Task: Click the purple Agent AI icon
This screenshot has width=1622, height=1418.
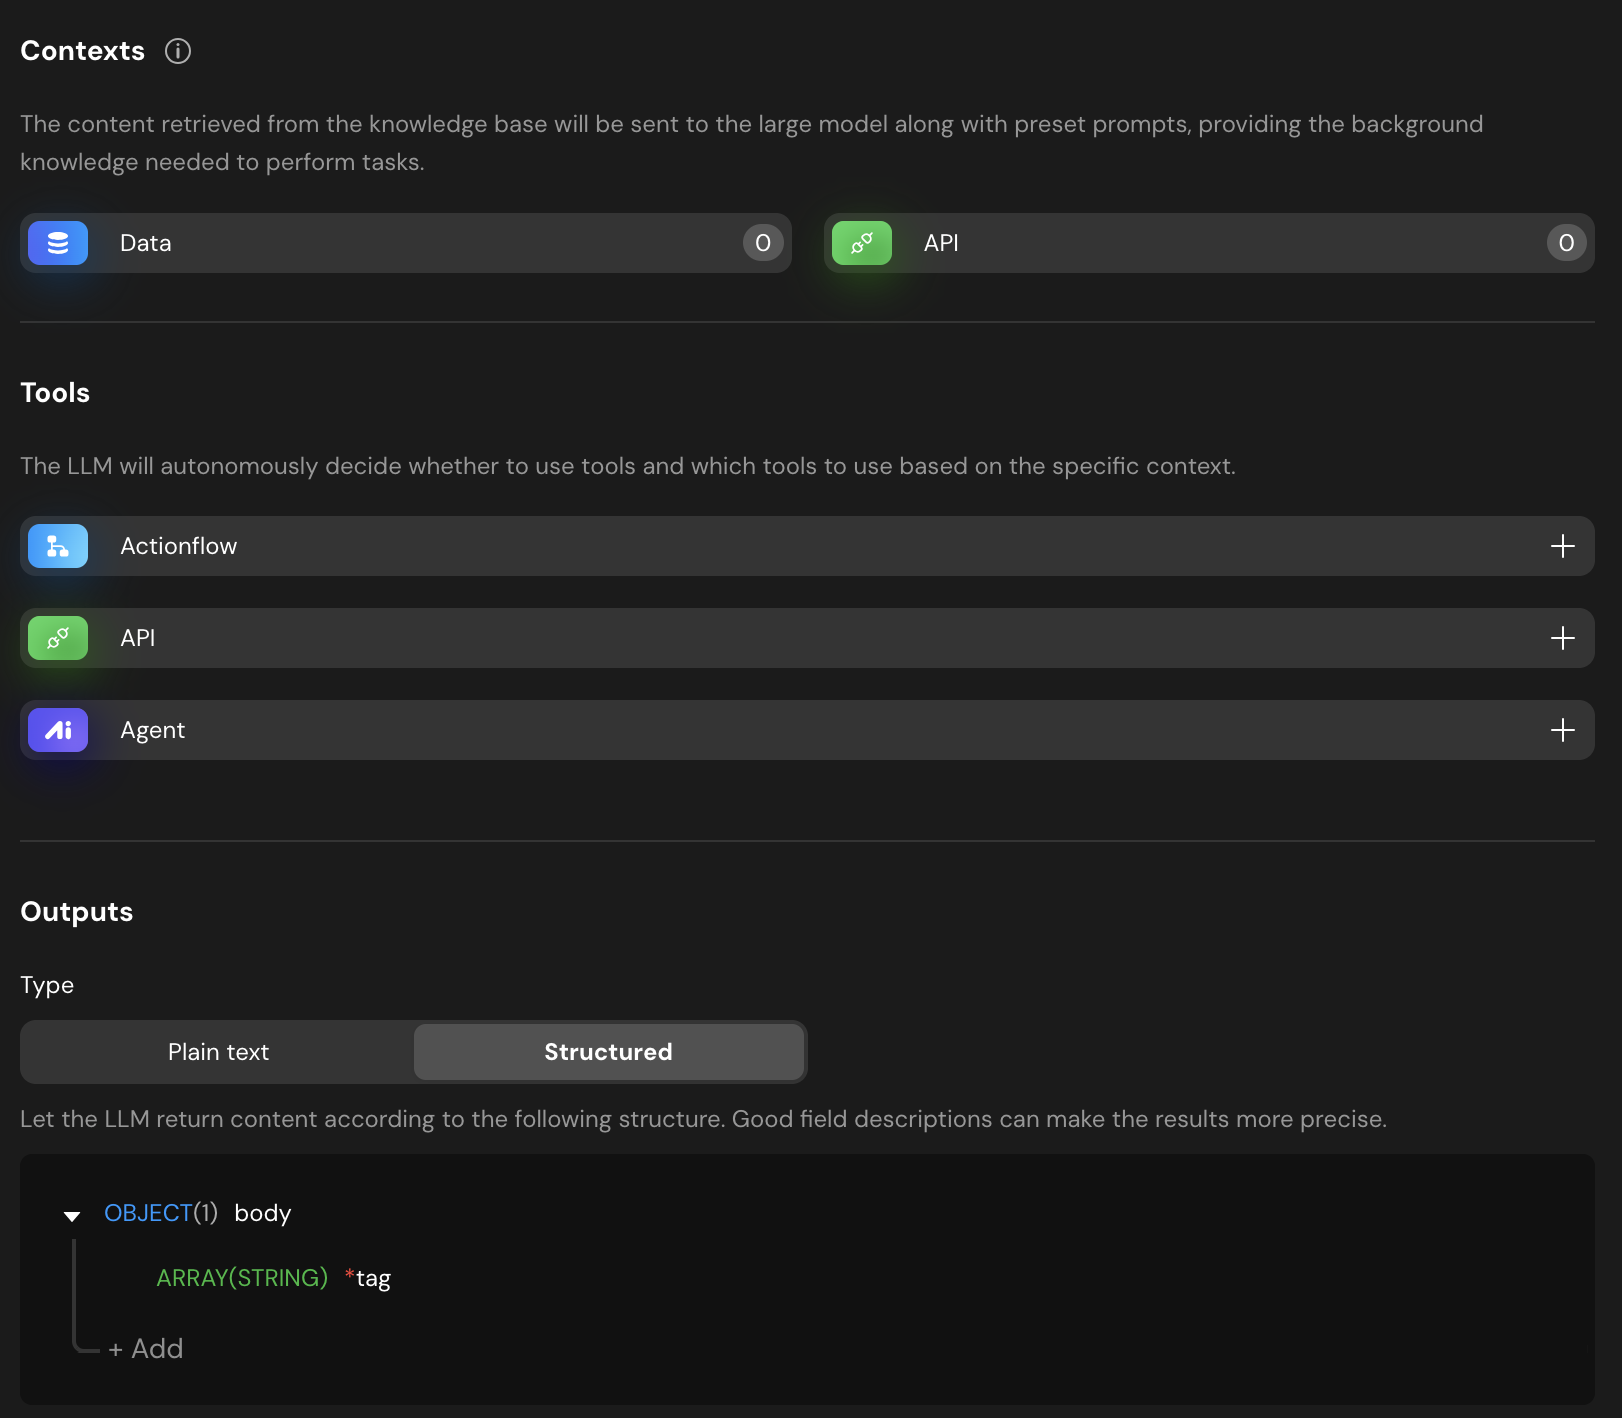Action: pyautogui.click(x=58, y=730)
